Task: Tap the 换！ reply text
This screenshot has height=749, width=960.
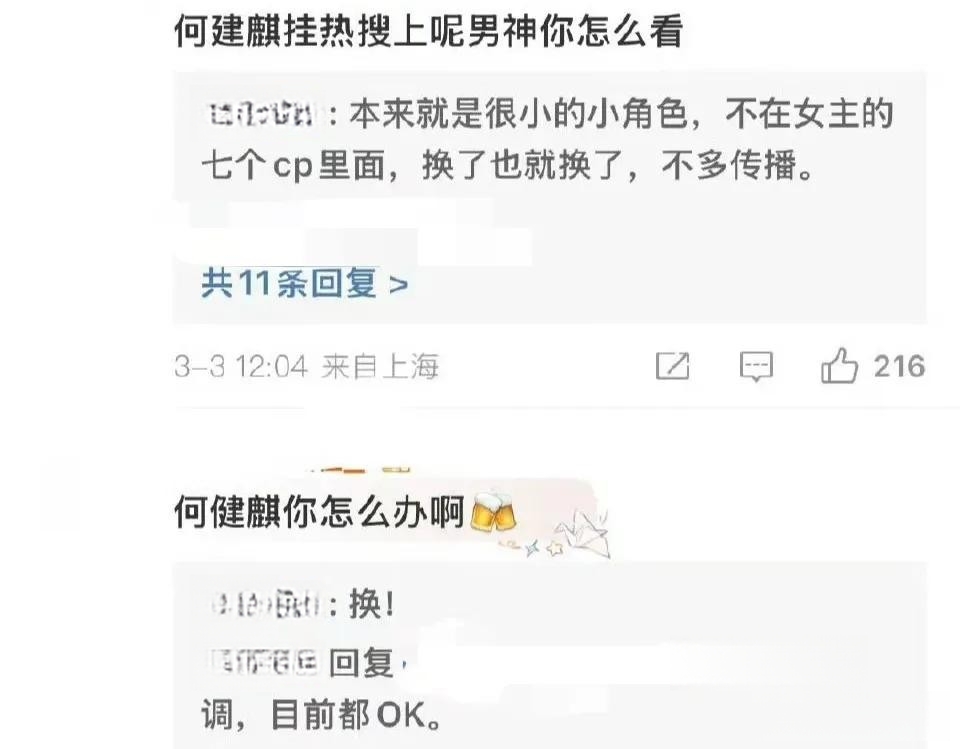Action: [x=372, y=604]
